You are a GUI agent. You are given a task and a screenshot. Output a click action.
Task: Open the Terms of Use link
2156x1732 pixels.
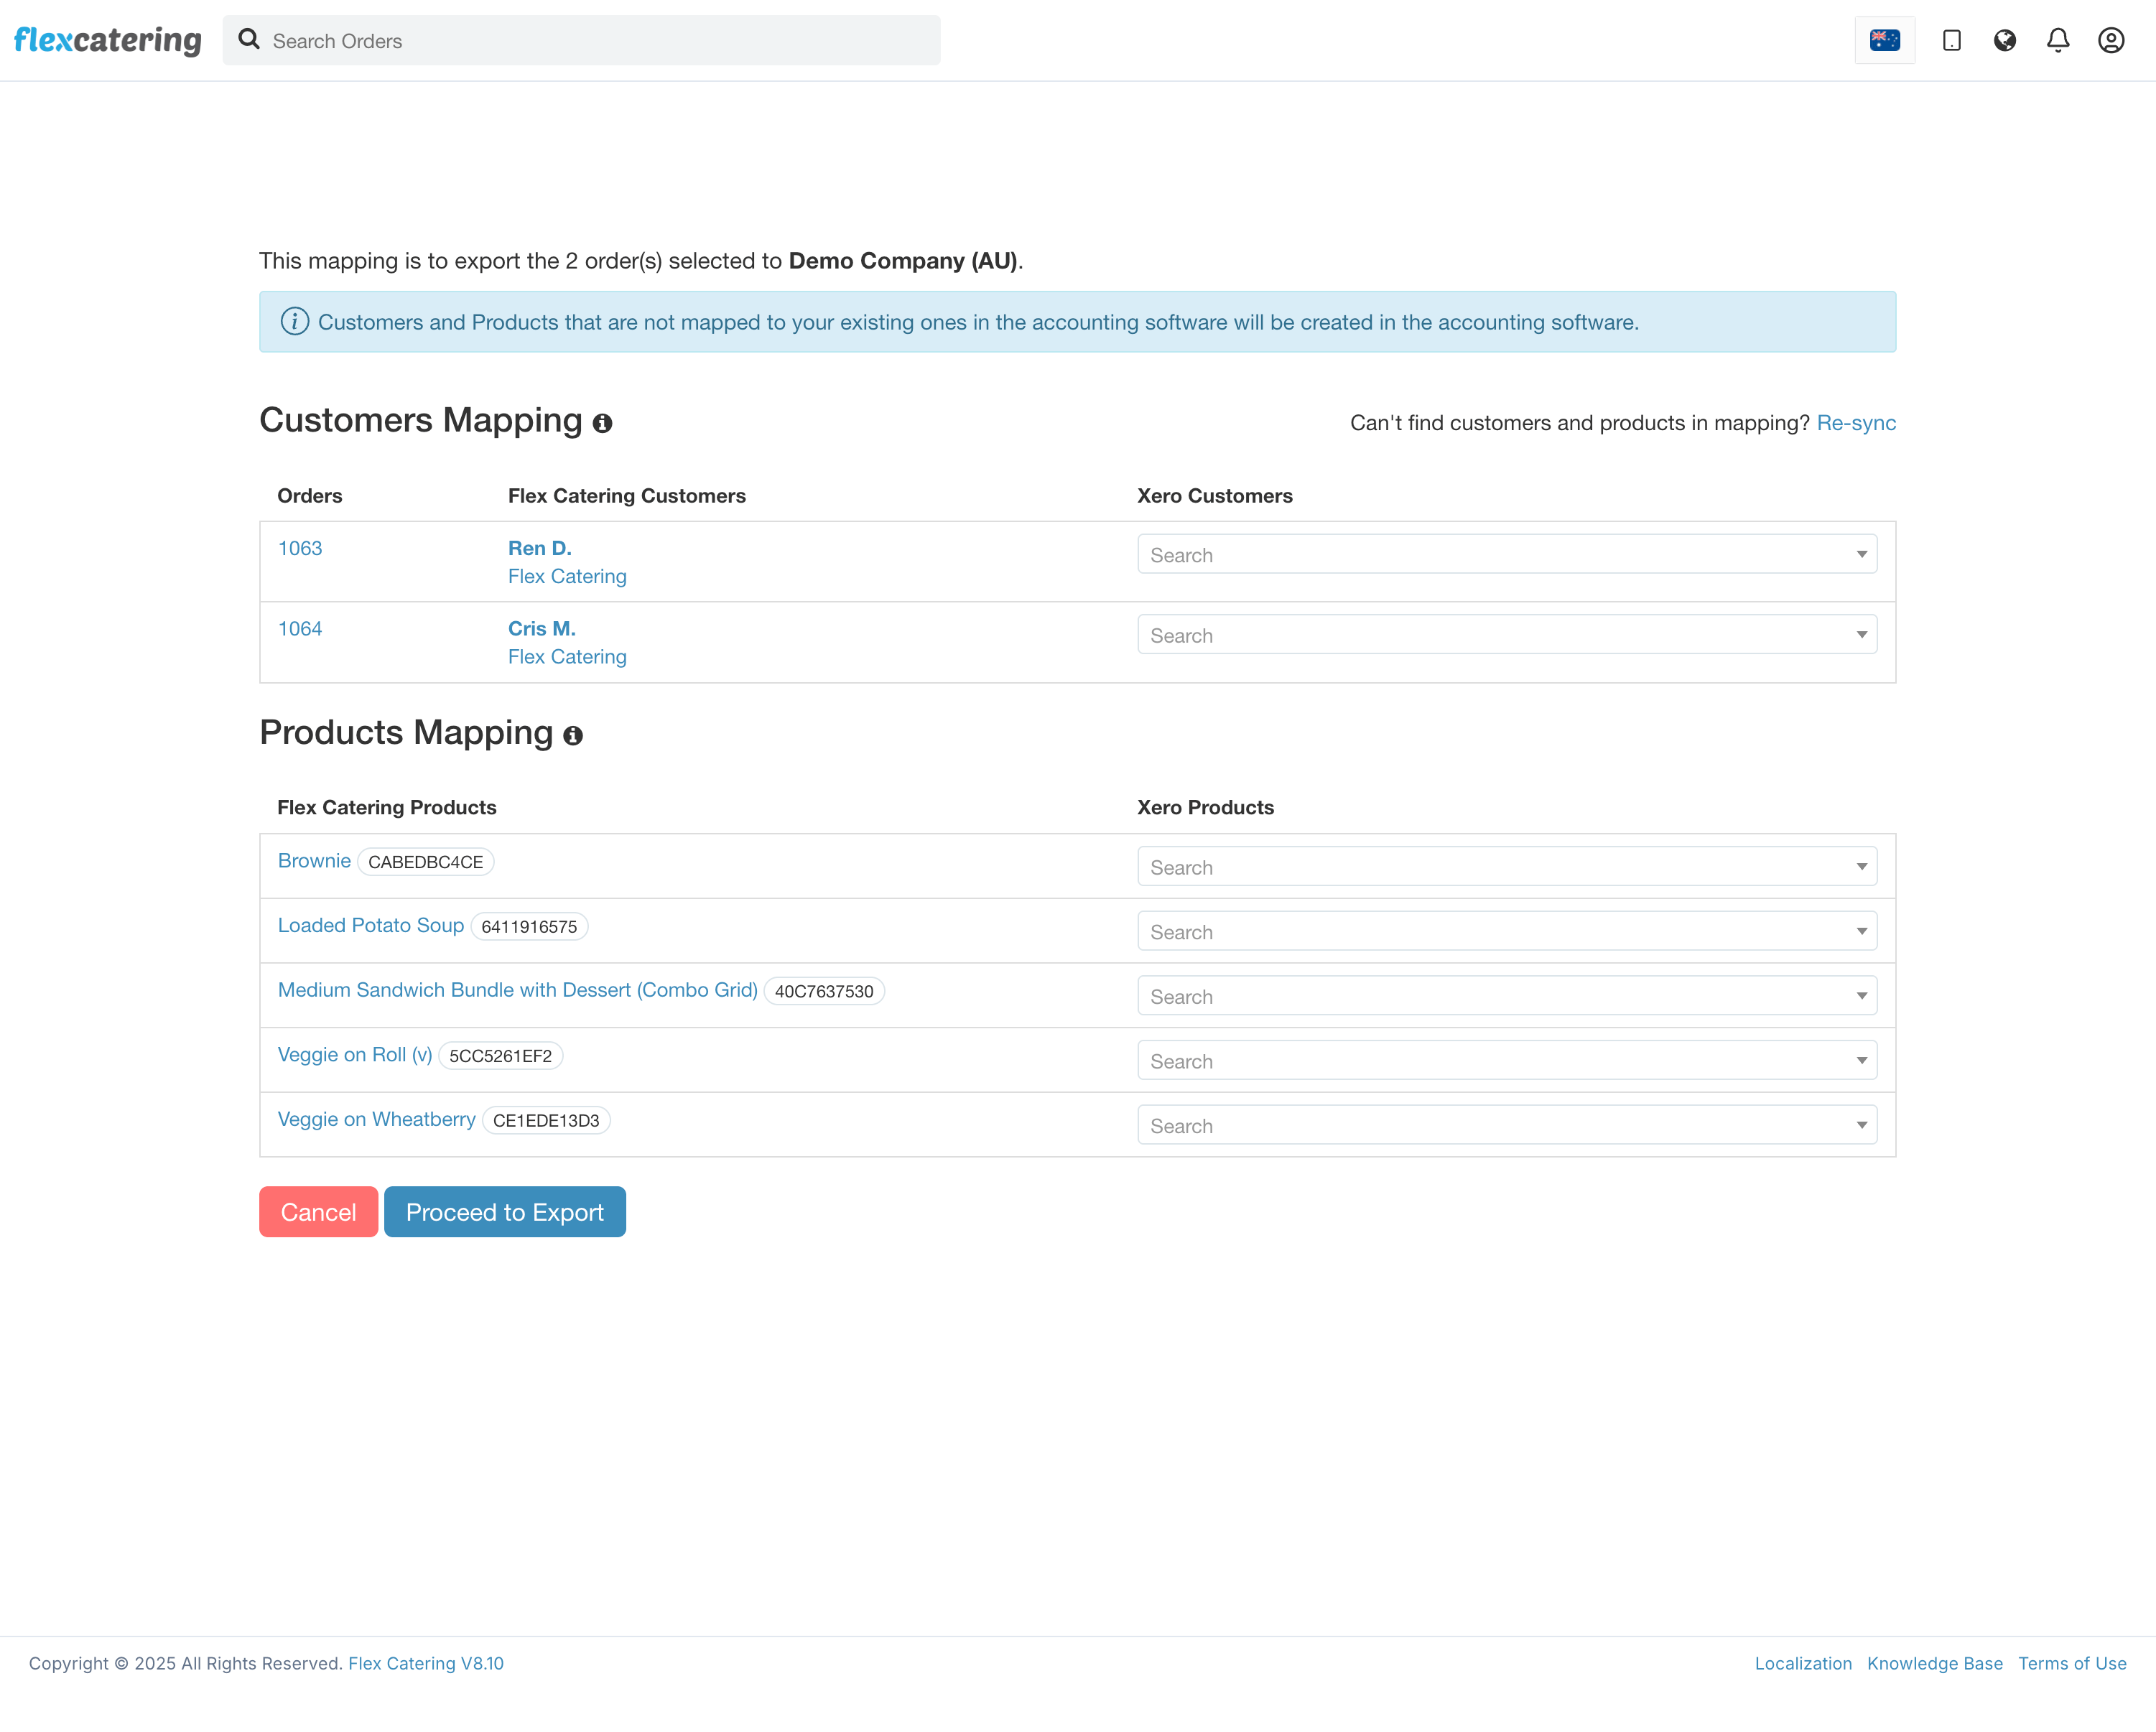tap(2072, 1663)
